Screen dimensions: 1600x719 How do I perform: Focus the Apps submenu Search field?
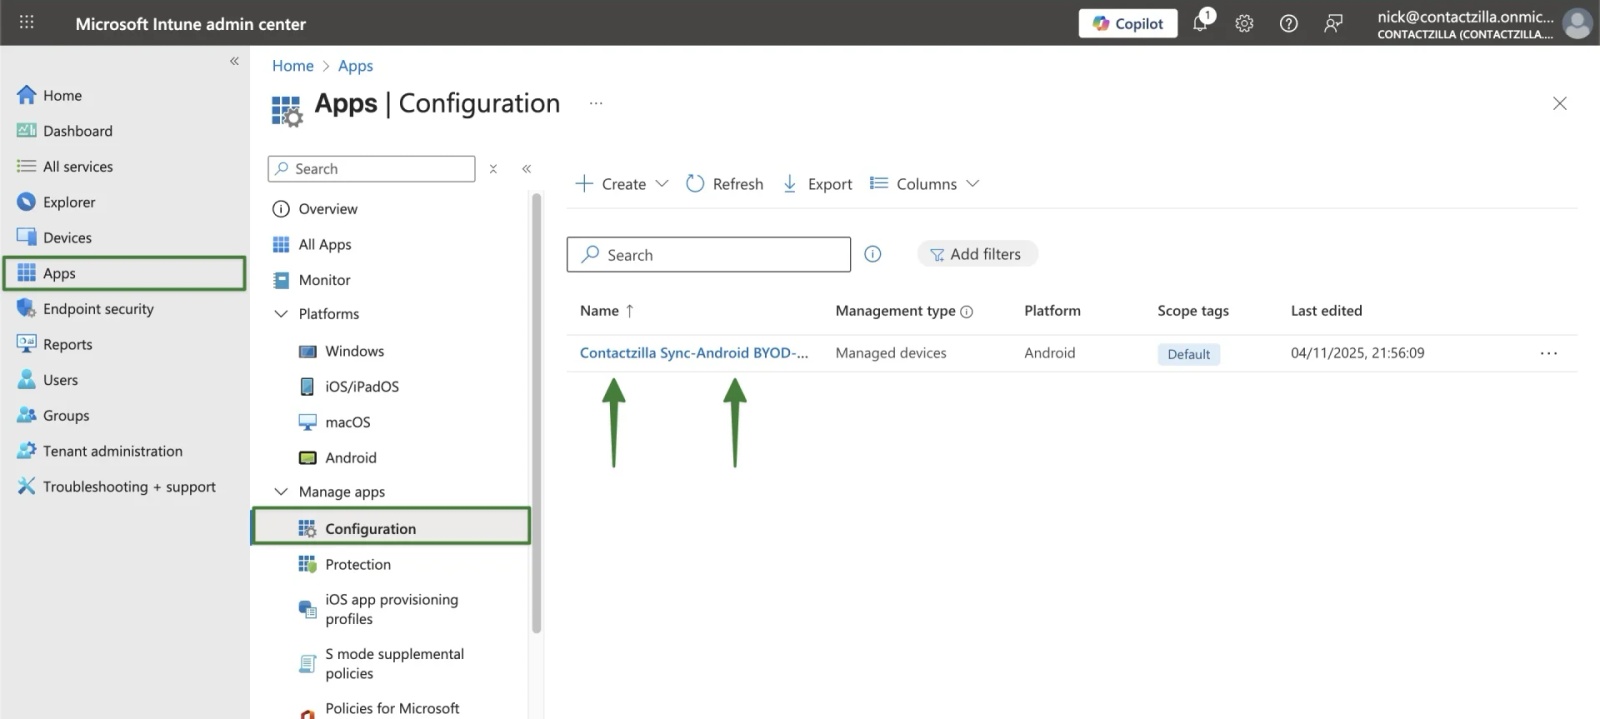coord(371,169)
